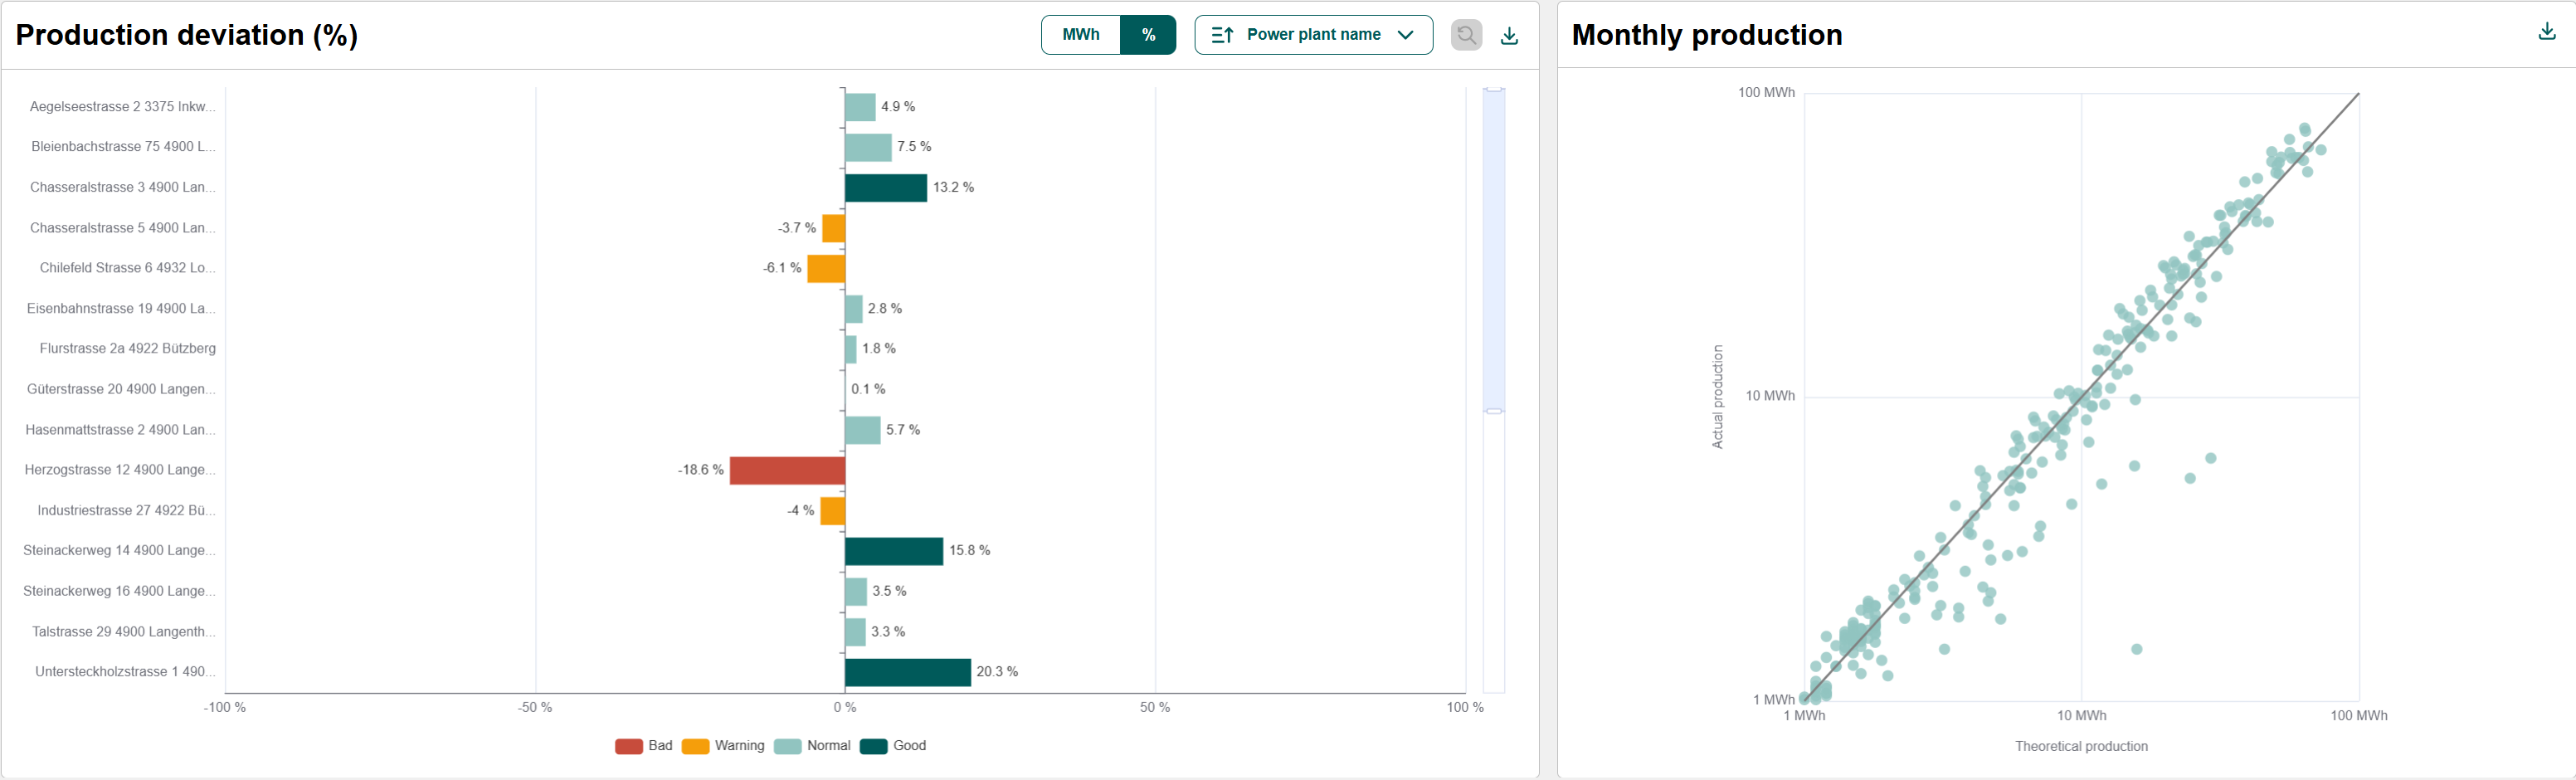Select the % unit toggle
2576x780 pixels.
pos(1148,35)
